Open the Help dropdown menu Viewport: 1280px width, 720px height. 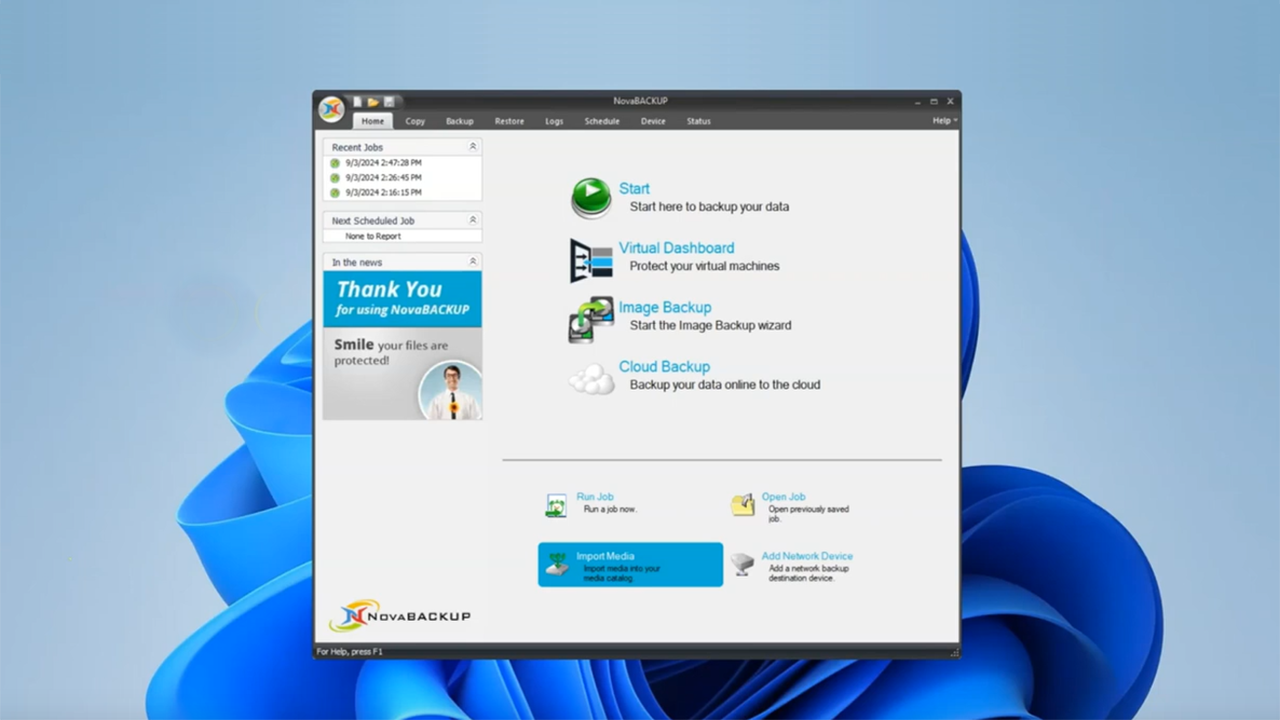(x=944, y=121)
